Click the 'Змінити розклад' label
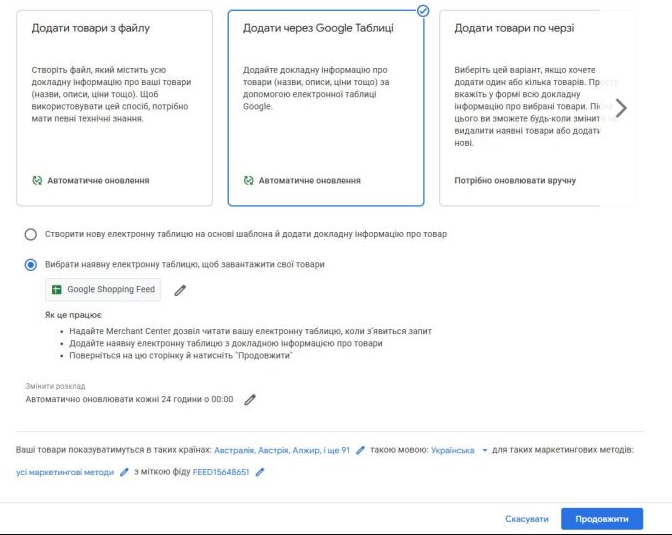Image resolution: width=672 pixels, height=535 pixels. pos(55,386)
